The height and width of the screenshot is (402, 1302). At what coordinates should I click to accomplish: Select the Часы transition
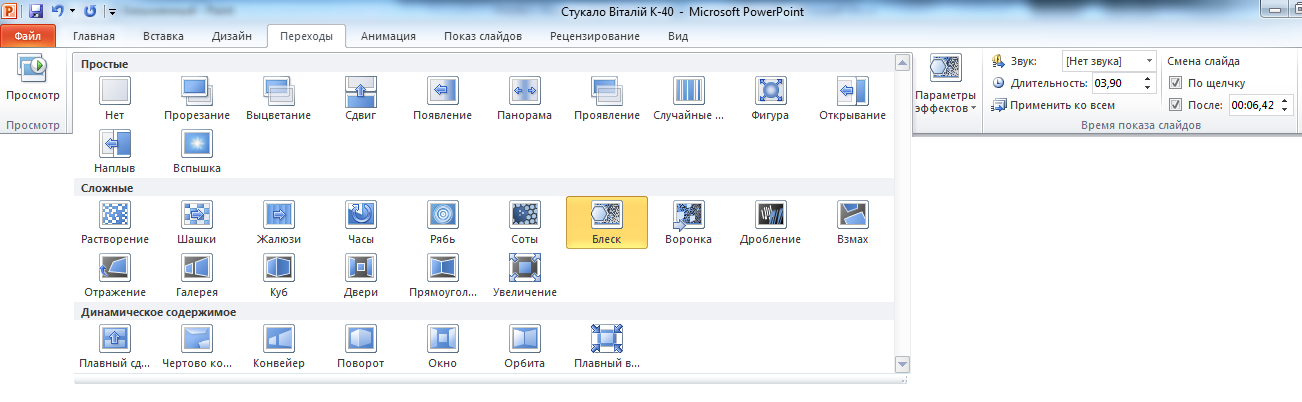[x=360, y=222]
